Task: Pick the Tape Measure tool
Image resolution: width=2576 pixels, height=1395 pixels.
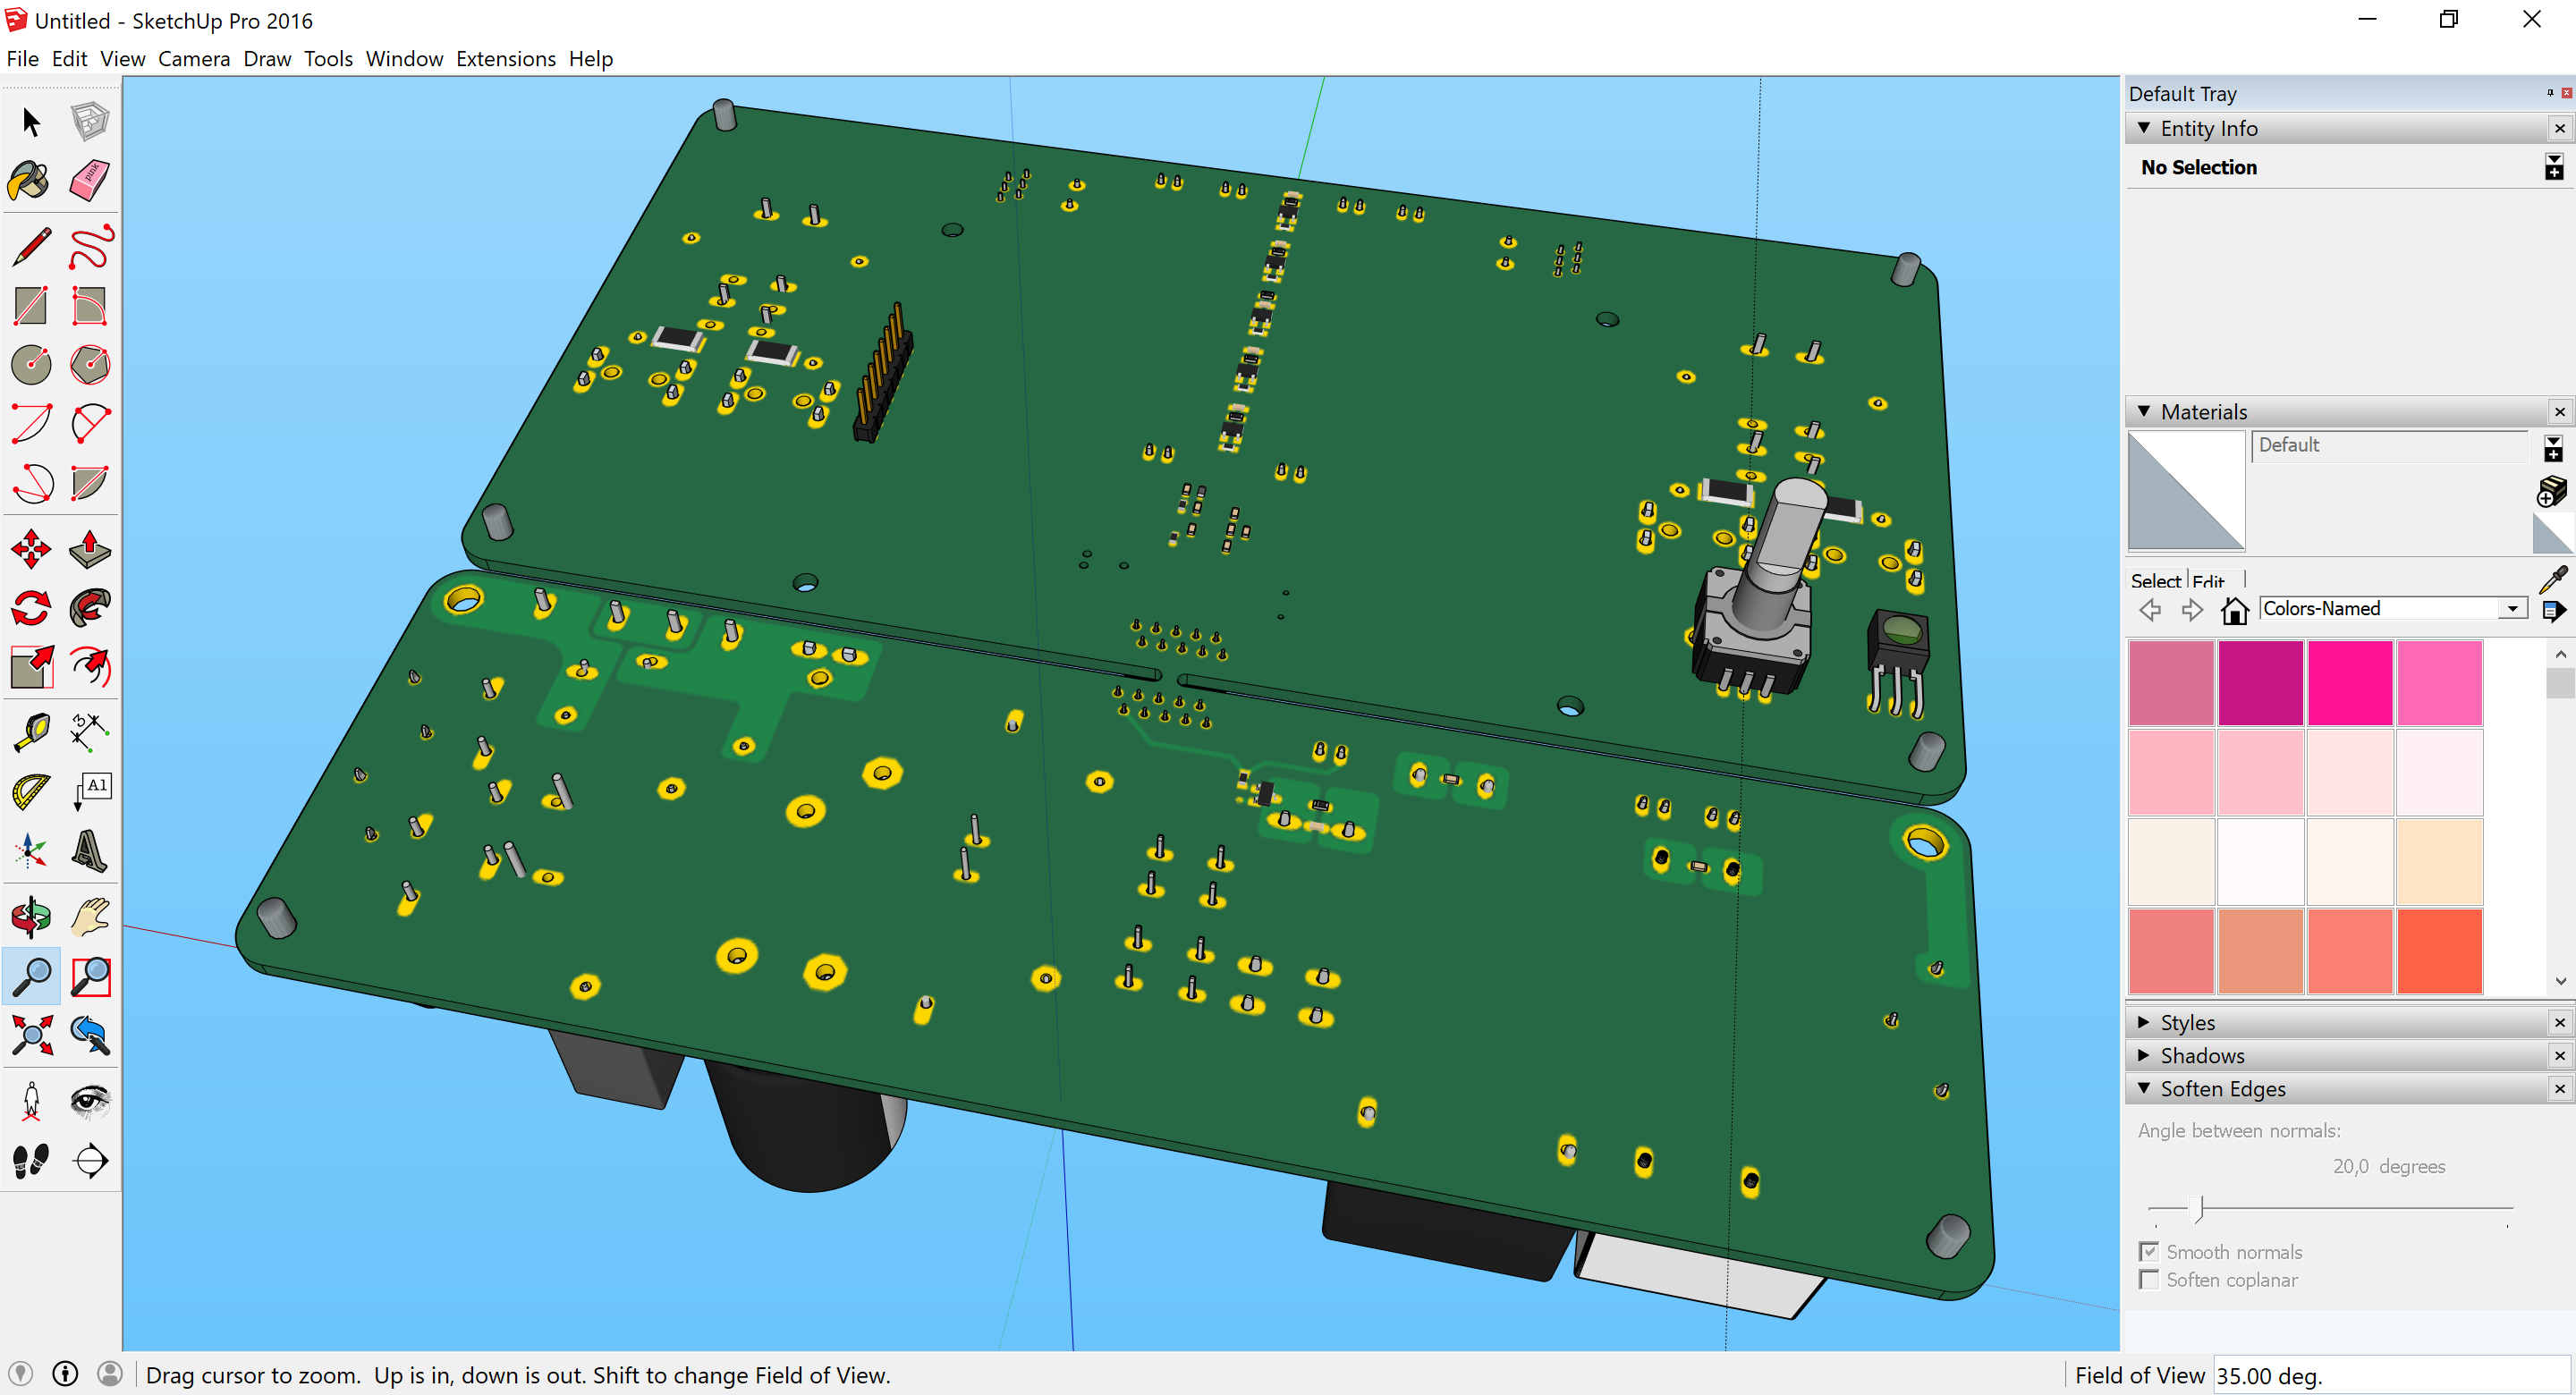Action: tap(31, 733)
